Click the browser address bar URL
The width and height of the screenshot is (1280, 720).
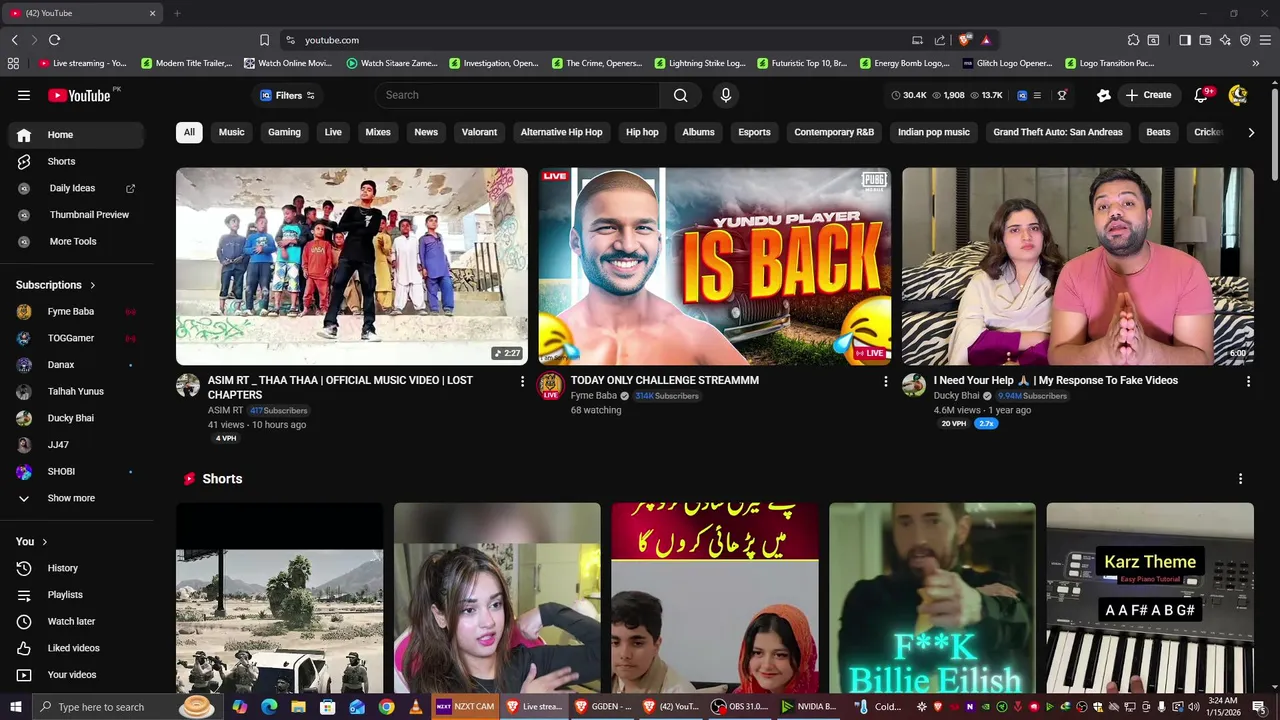[331, 40]
